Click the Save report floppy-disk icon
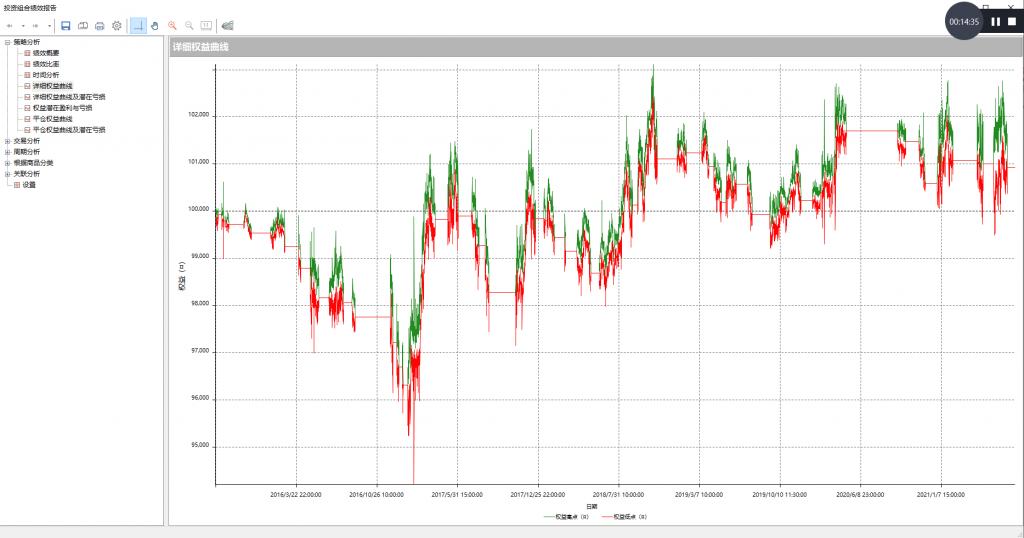 pos(65,26)
